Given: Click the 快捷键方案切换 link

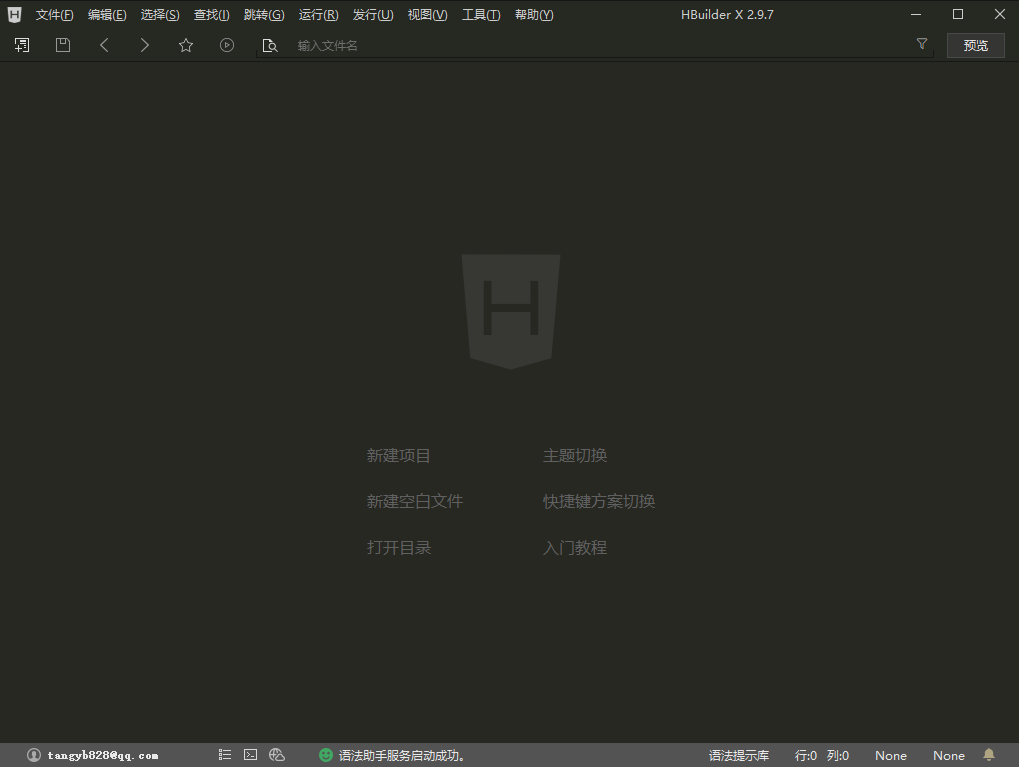Looking at the screenshot, I should 599,501.
